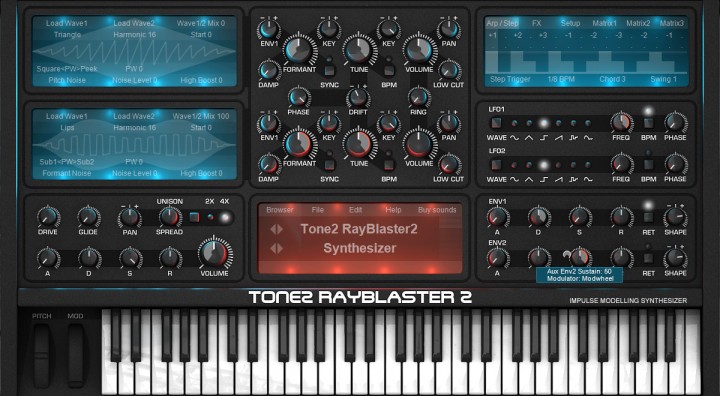Click the DRIVE knob
The image size is (720, 396).
(x=48, y=217)
